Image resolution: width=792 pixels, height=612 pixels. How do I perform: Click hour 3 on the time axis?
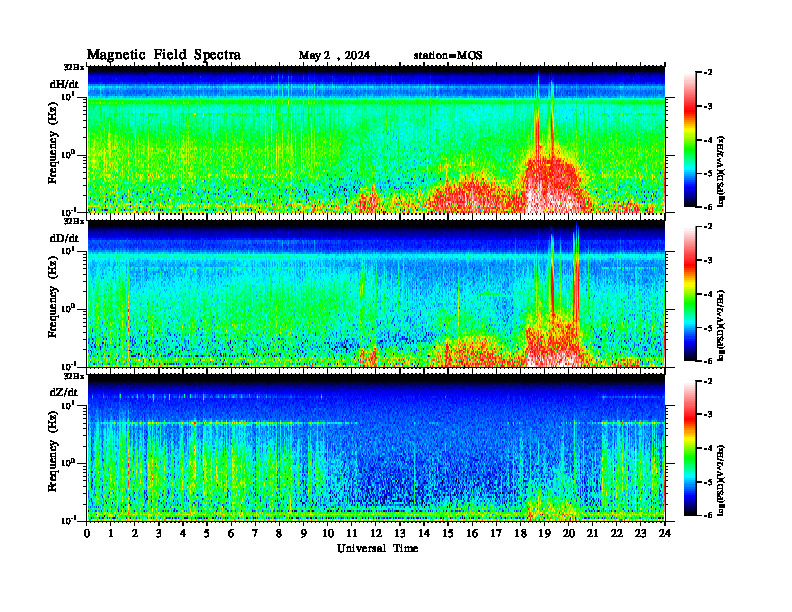pos(159,534)
